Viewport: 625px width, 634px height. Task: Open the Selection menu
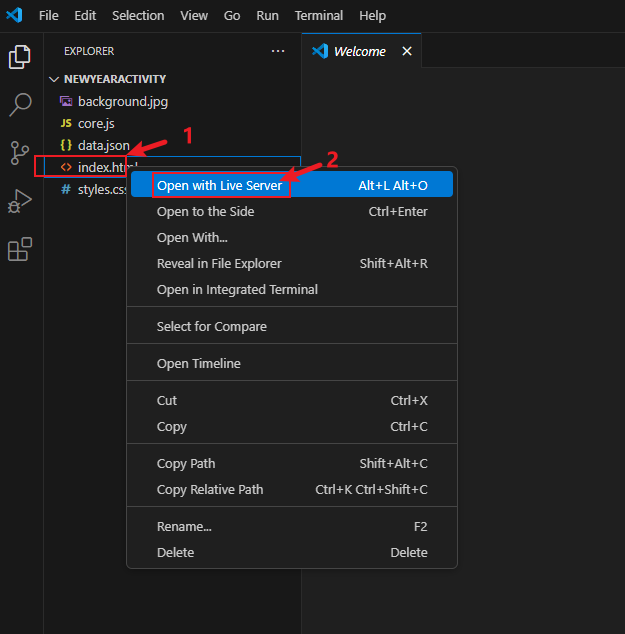tap(138, 15)
